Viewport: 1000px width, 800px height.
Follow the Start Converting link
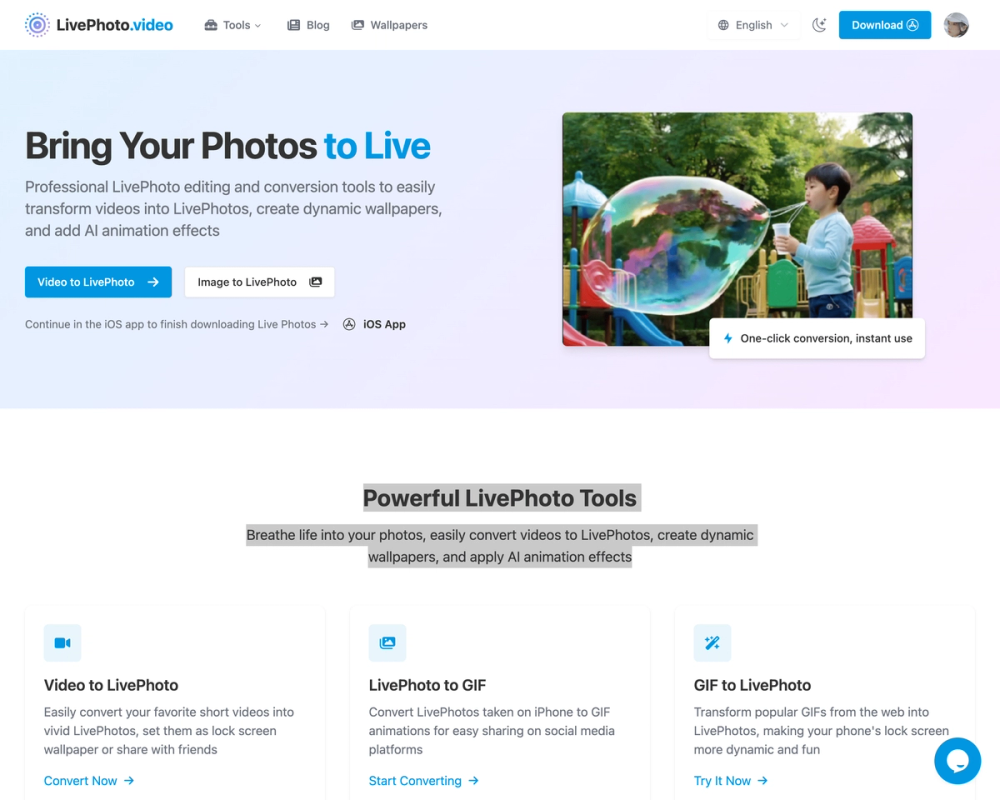click(x=423, y=780)
